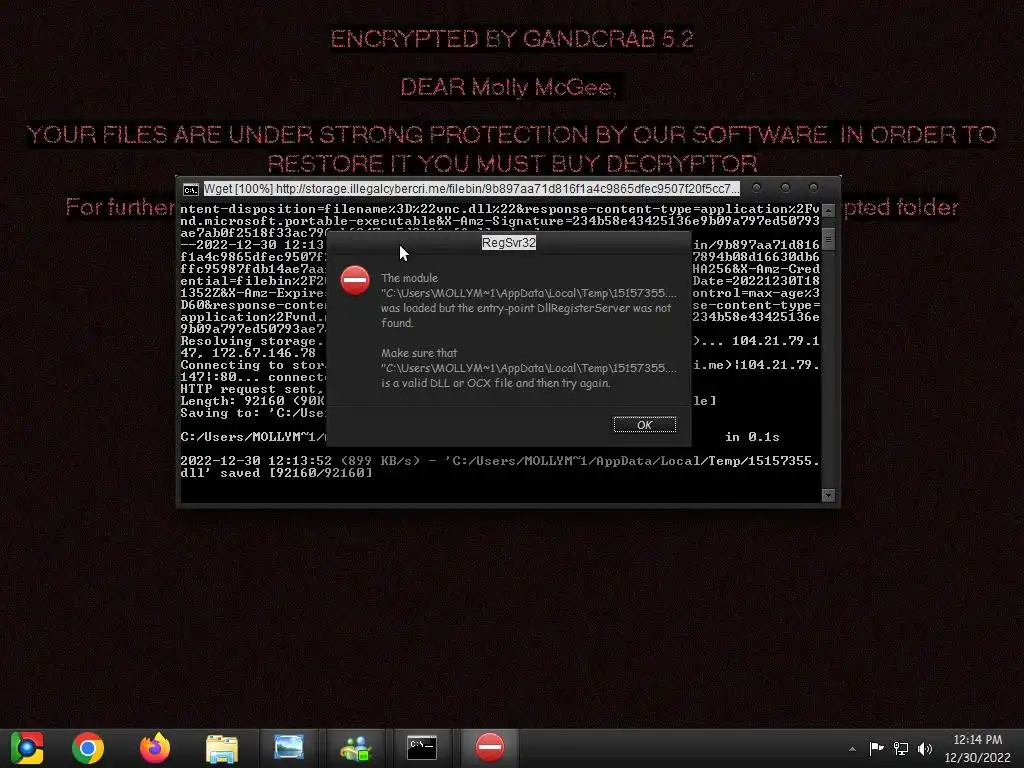
Task: Click 'RESTORE IT YOU MUST BUY DECRYPTOR' text
Action: pos(513,163)
